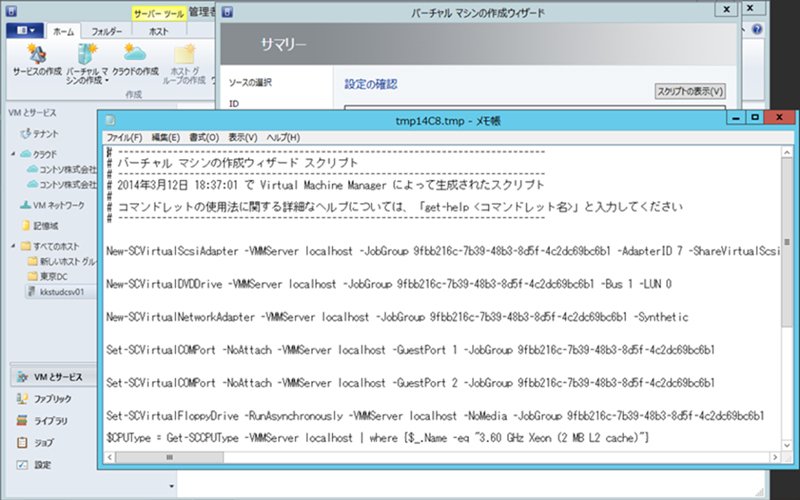Open the ヘルプ(H) menu in Notepad
The image size is (800, 500).
coord(283,137)
